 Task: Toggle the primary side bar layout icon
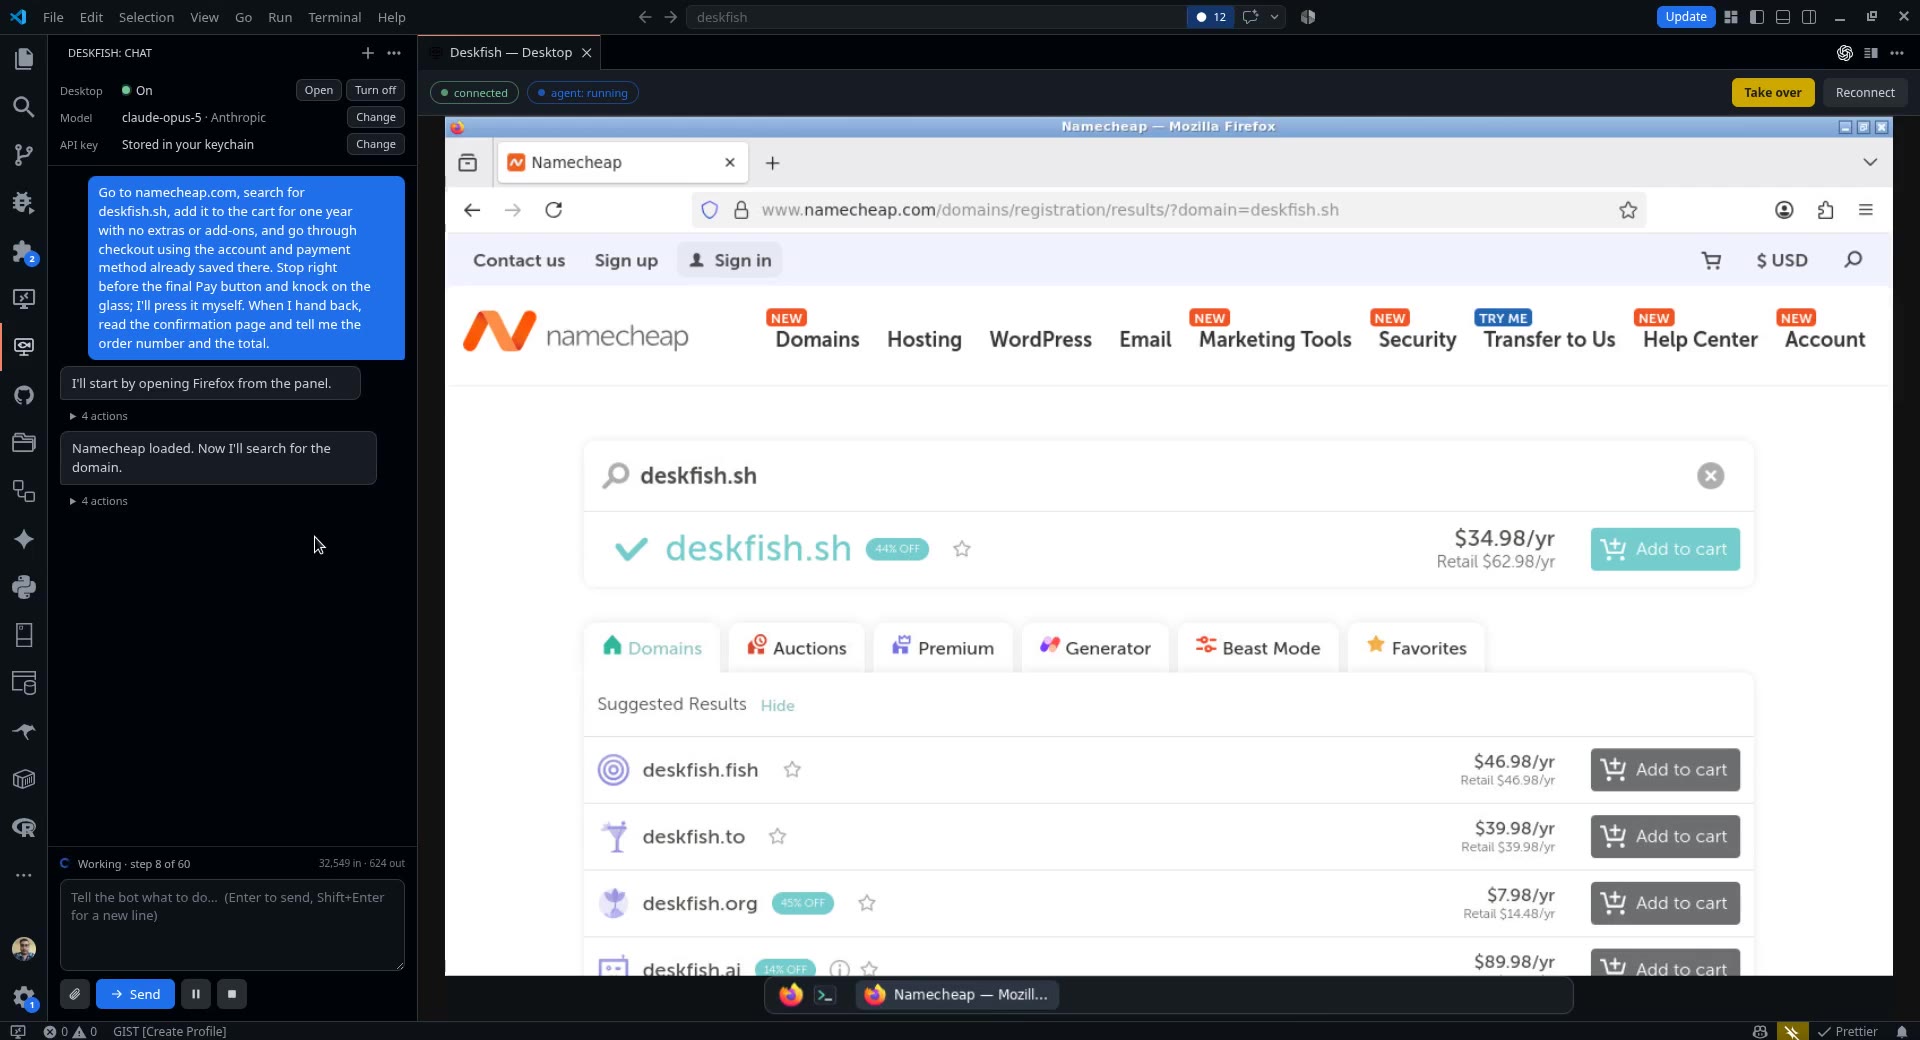pos(1757,17)
